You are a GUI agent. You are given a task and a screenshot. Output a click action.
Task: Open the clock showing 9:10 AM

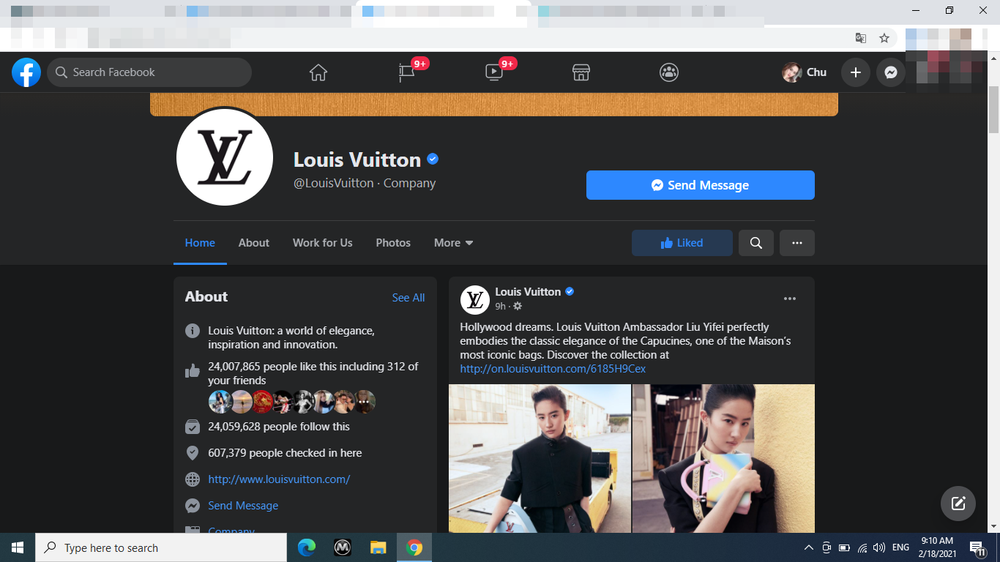[937, 547]
